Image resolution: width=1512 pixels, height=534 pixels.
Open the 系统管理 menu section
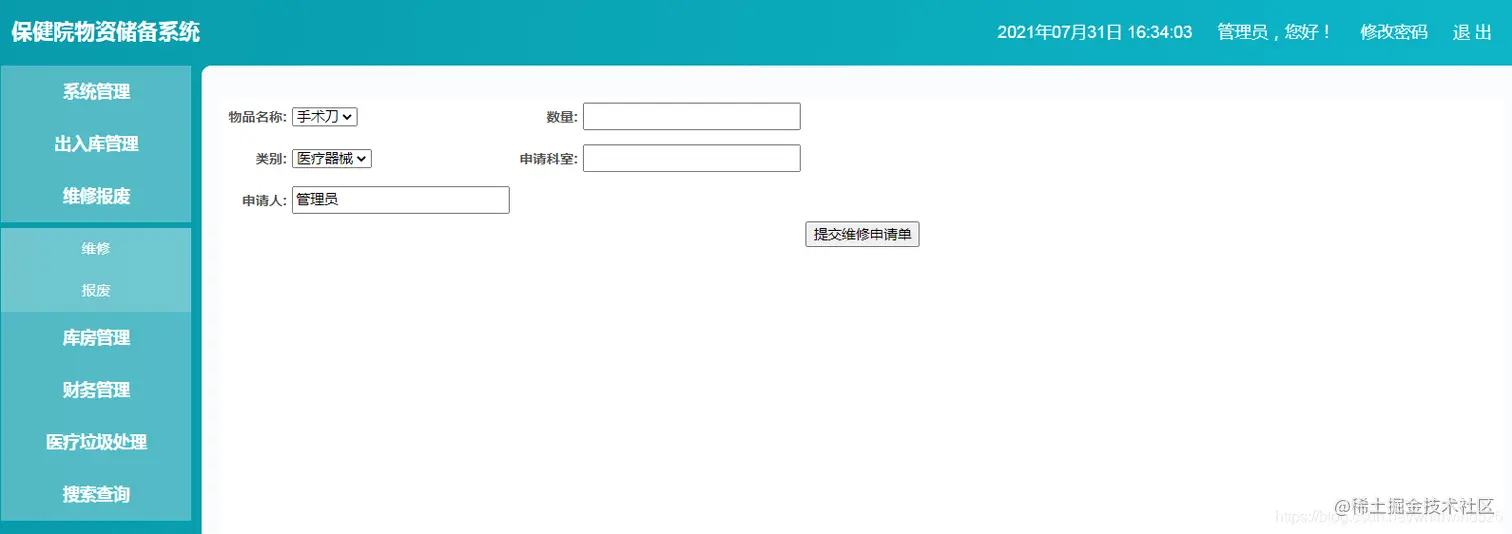coord(96,92)
